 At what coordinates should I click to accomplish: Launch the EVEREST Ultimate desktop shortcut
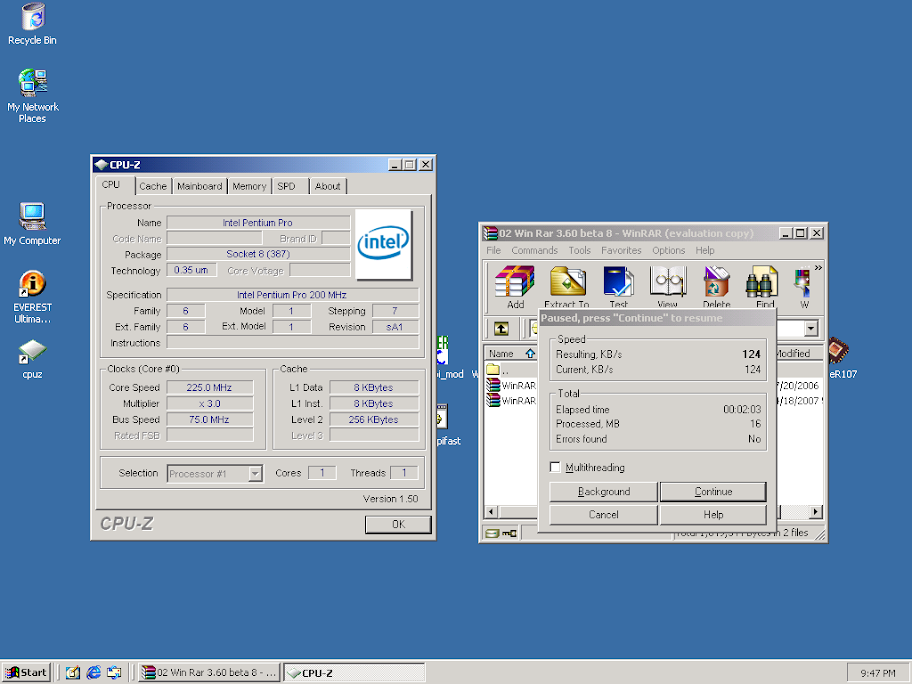point(32,297)
